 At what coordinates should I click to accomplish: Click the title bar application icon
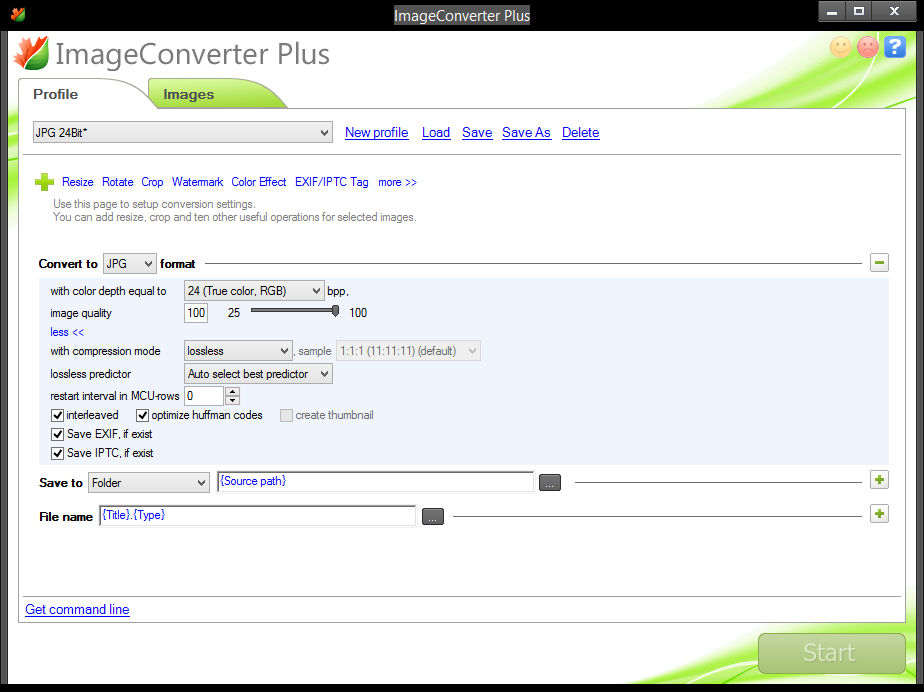click(x=18, y=14)
